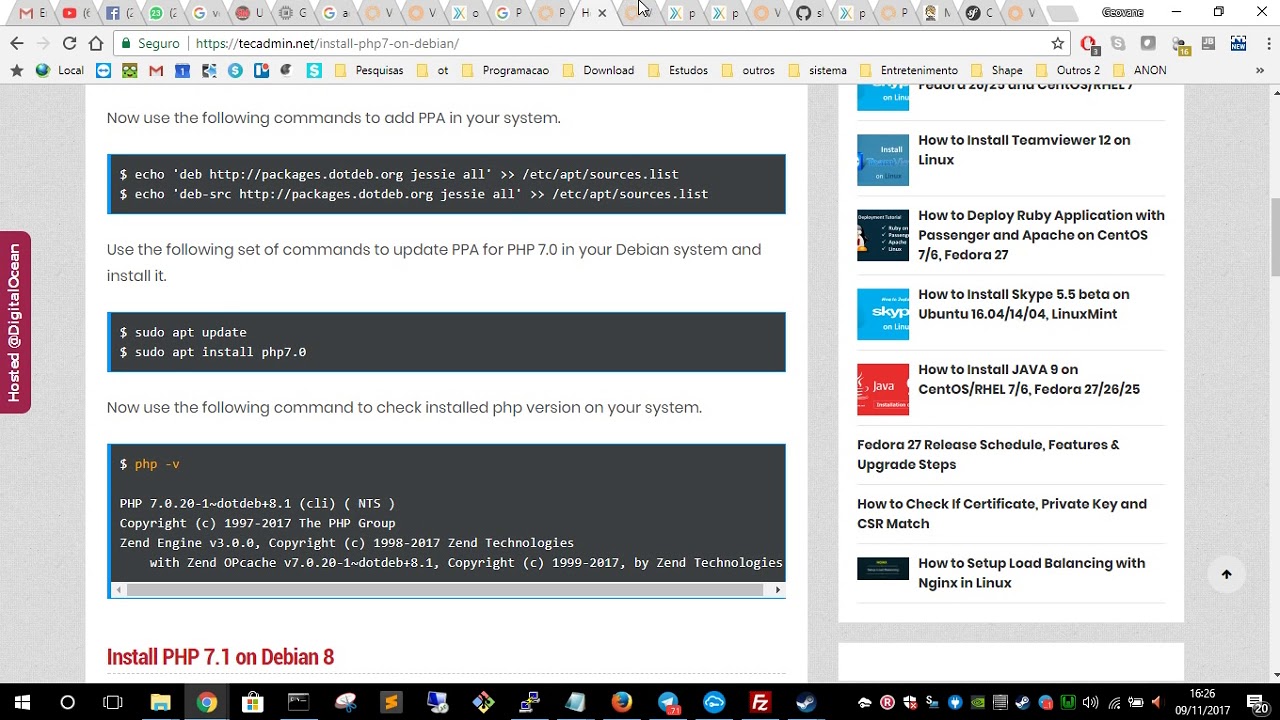The width and height of the screenshot is (1280, 720).
Task: Open Windows Start menu
Action: click(x=22, y=702)
